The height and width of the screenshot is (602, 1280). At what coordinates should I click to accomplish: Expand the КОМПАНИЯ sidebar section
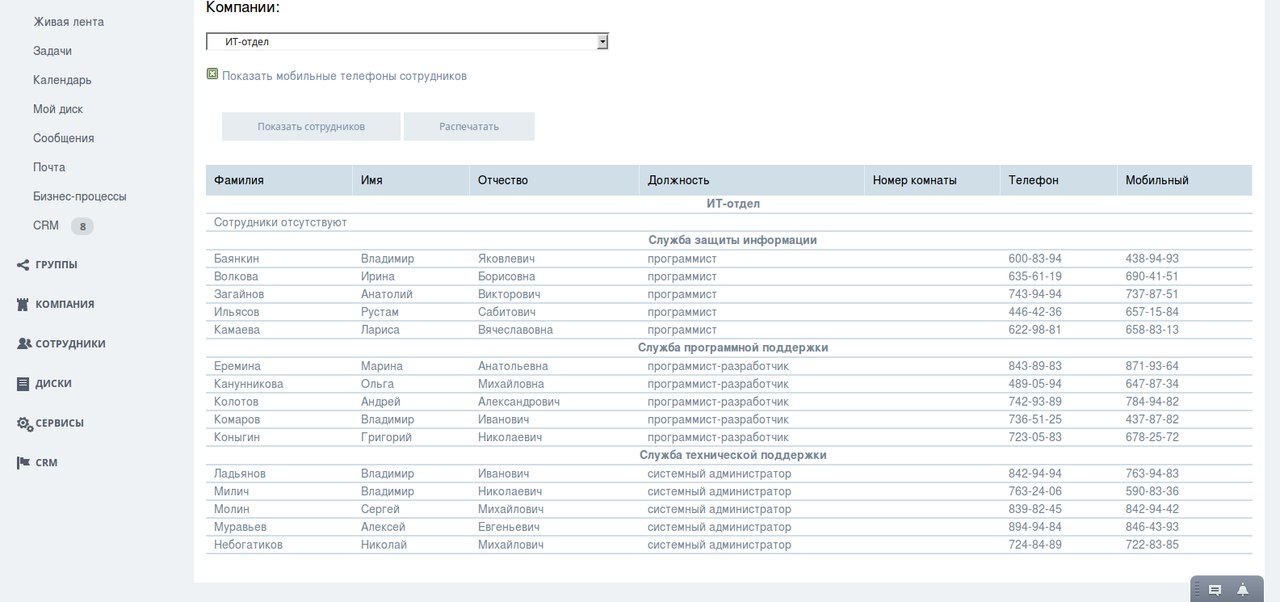pos(65,304)
